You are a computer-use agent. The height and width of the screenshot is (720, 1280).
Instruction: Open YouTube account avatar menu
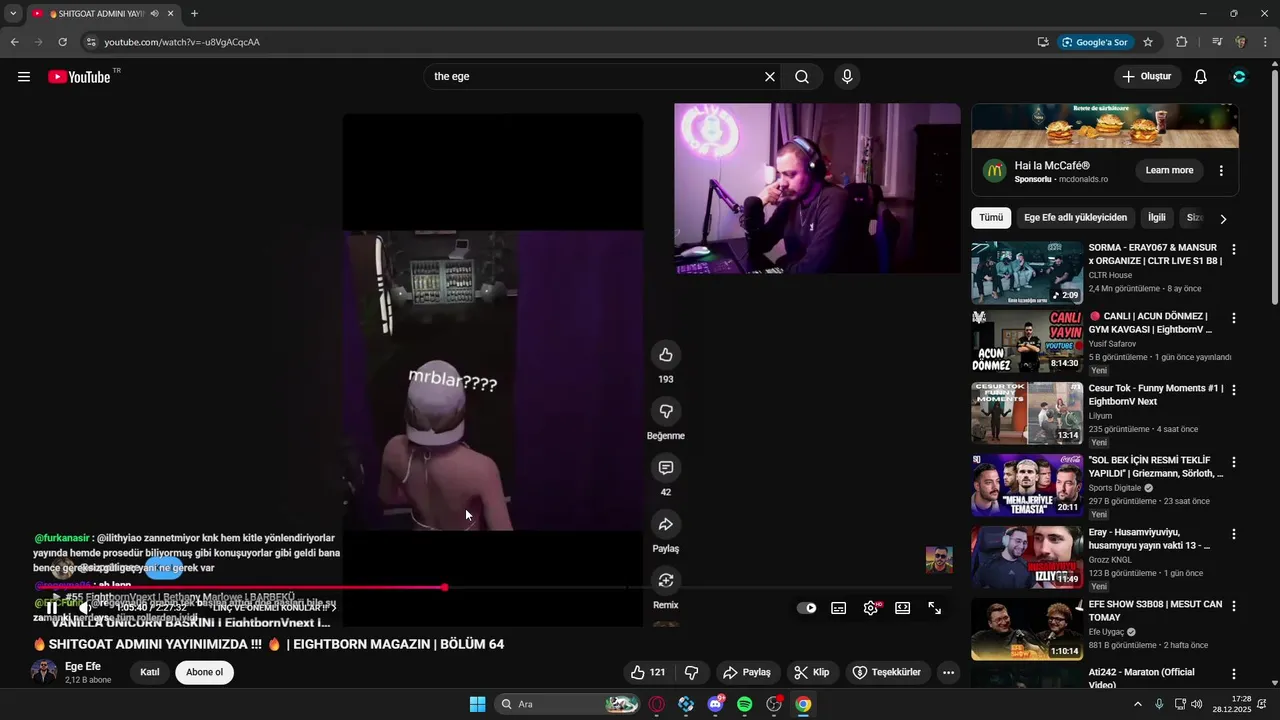(1239, 77)
